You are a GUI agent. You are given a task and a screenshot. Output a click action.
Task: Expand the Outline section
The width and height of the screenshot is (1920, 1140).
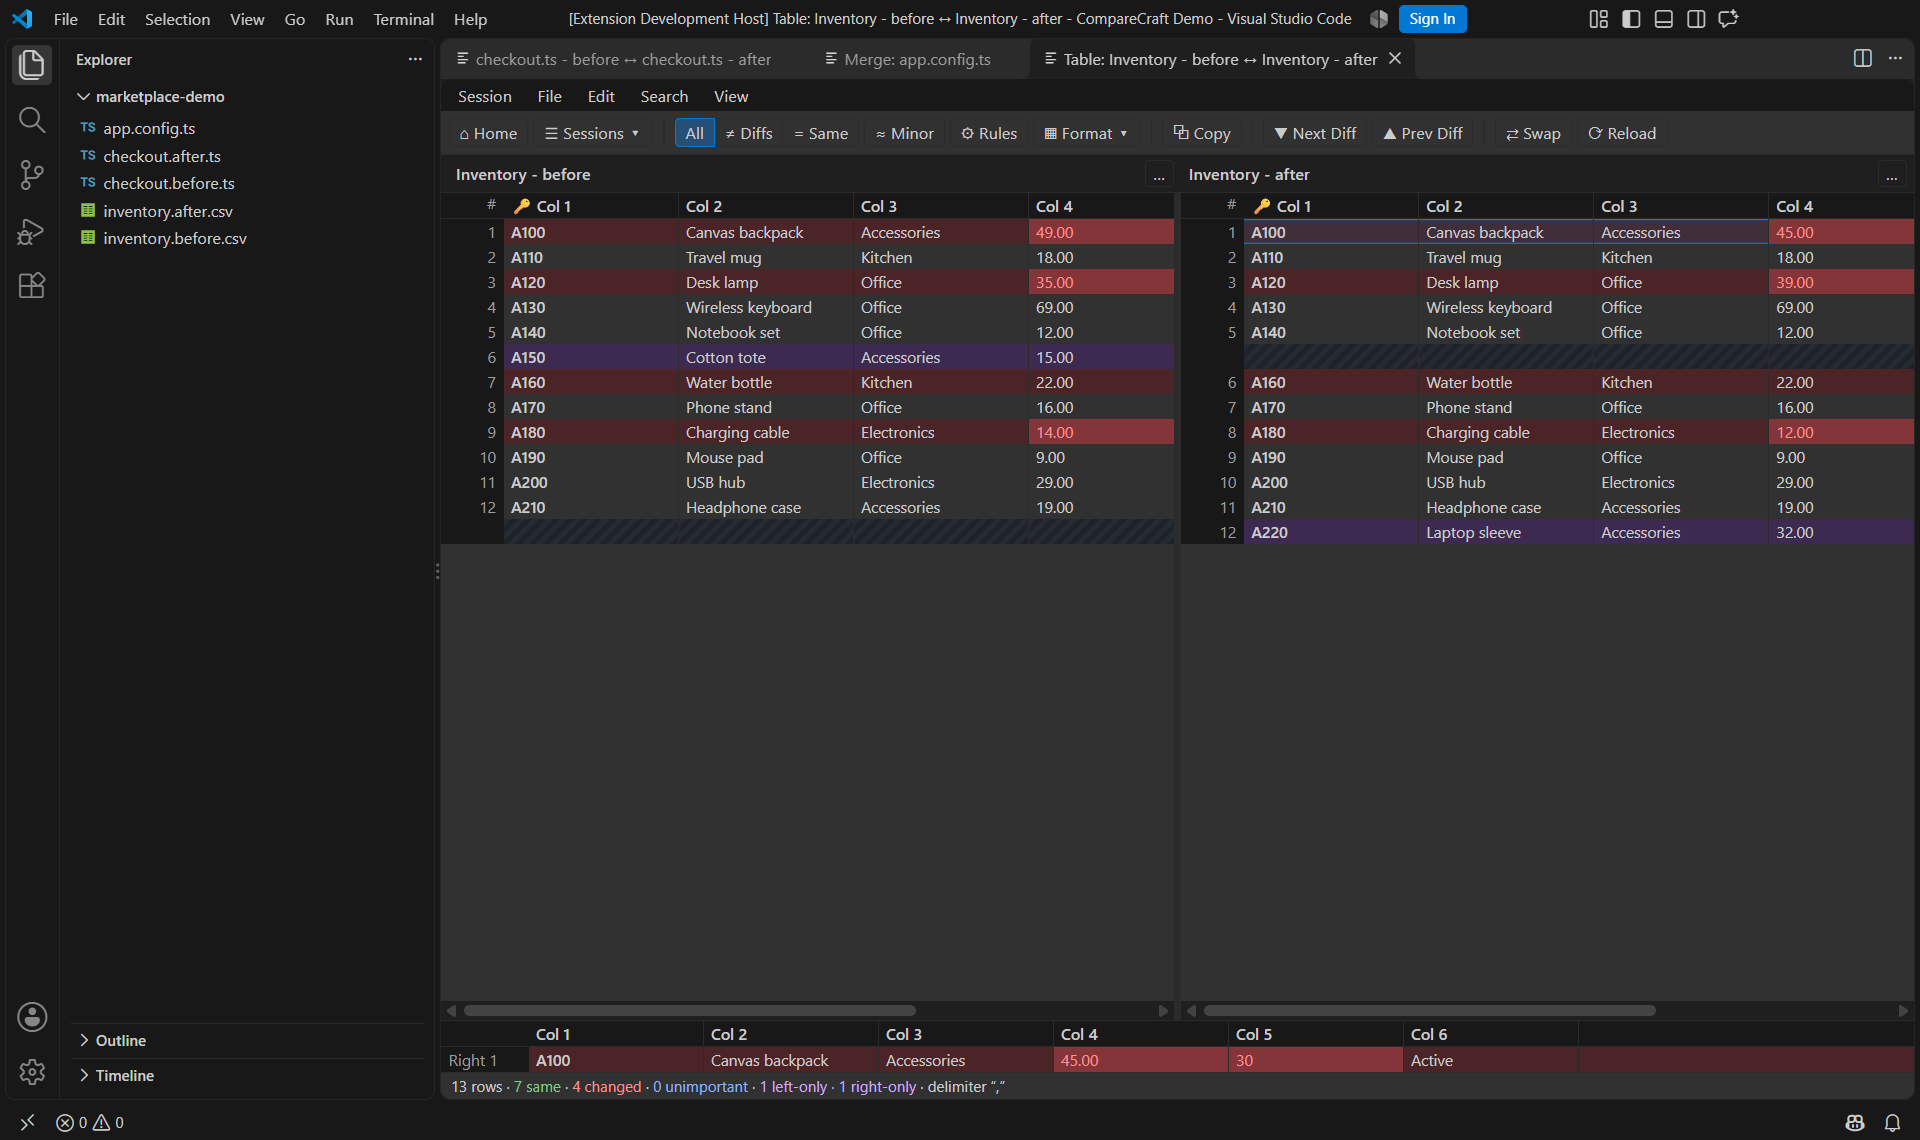coord(121,1040)
